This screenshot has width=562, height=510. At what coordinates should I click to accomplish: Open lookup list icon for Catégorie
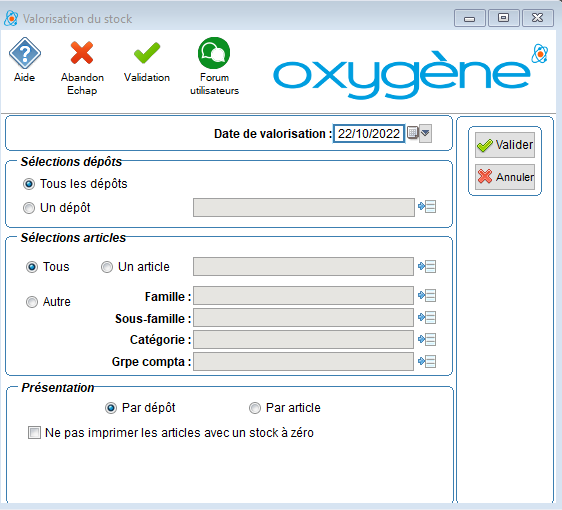427,339
